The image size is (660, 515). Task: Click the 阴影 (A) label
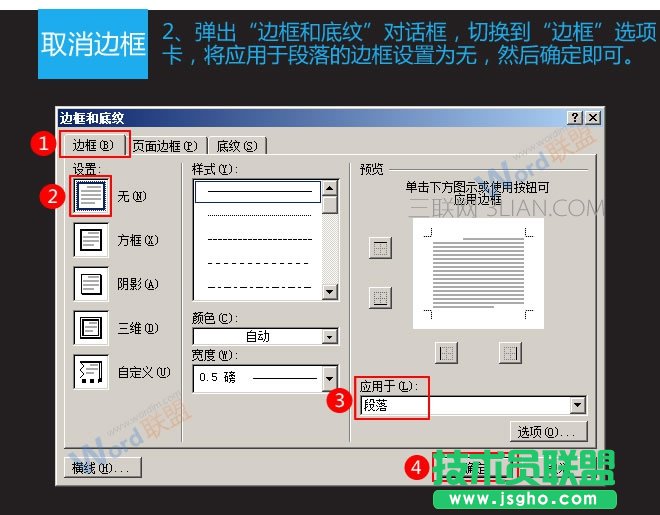coord(138,284)
